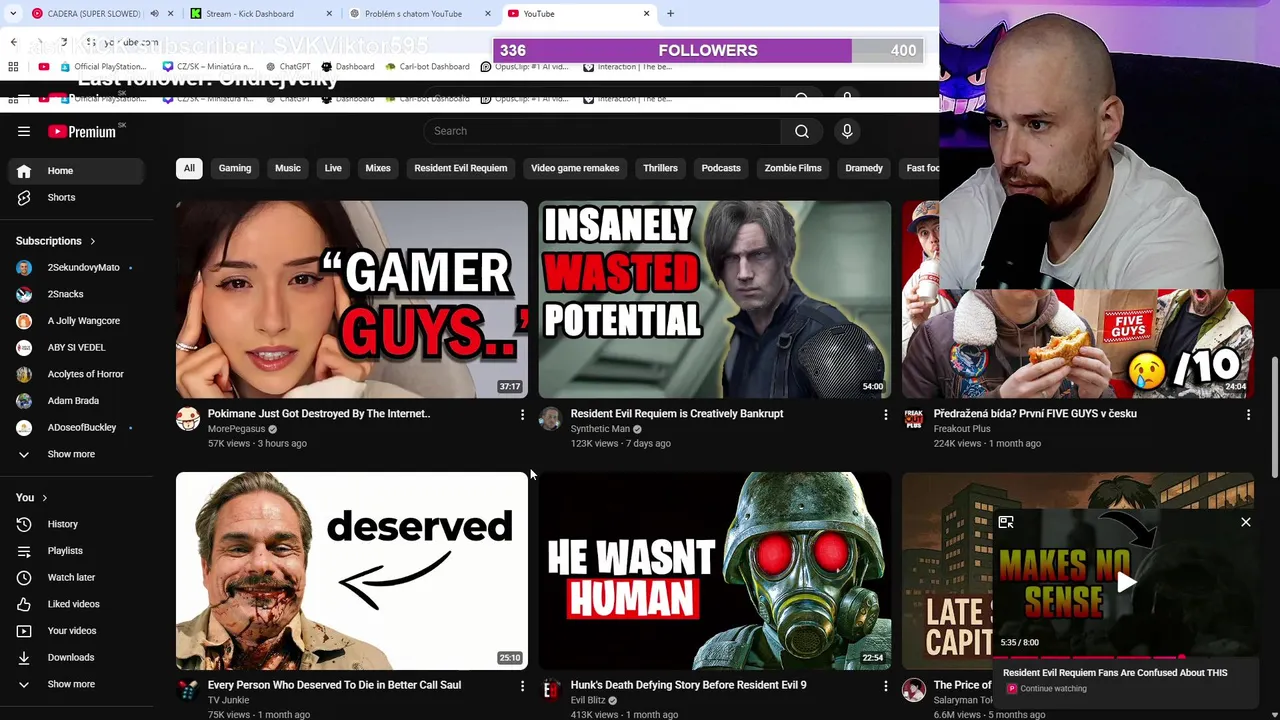Click the Insanely Wasted Potential thumbnail
The width and height of the screenshot is (1280, 720).
pyautogui.click(x=715, y=300)
